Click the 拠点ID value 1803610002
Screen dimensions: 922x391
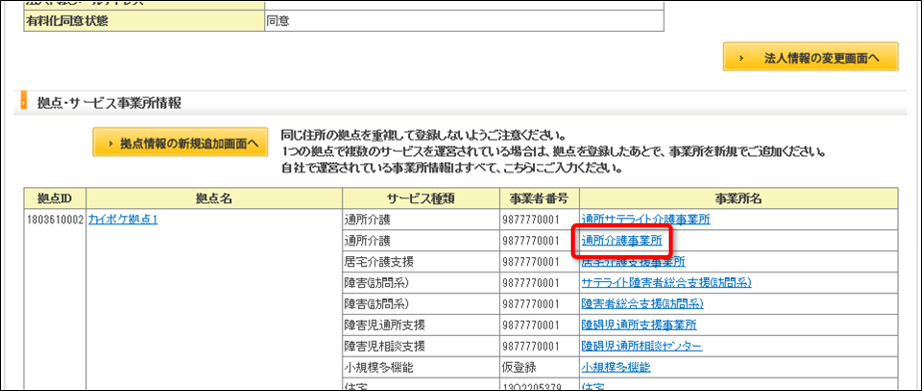(55, 220)
